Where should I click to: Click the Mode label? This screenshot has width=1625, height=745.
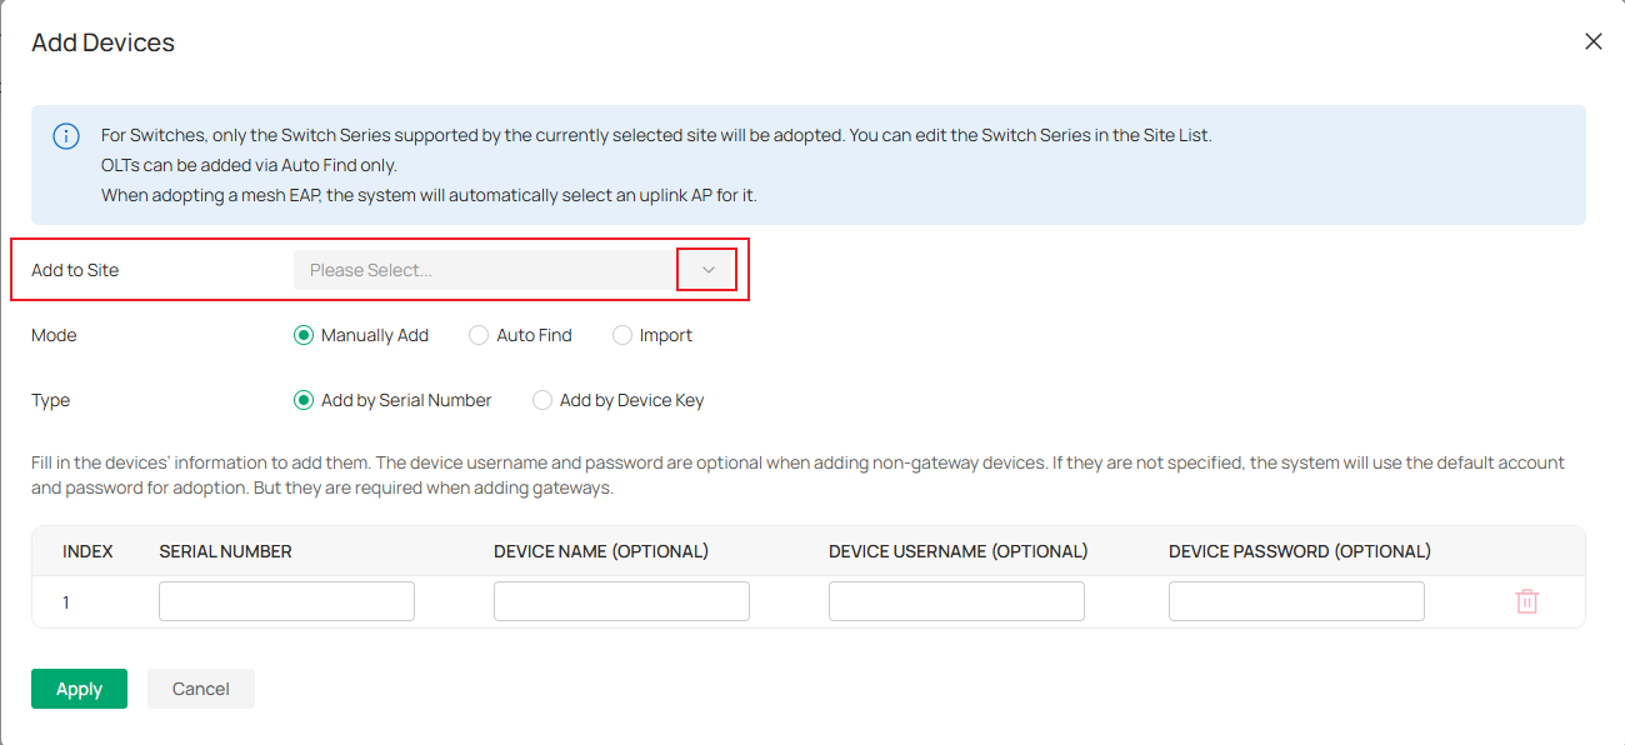click(54, 335)
